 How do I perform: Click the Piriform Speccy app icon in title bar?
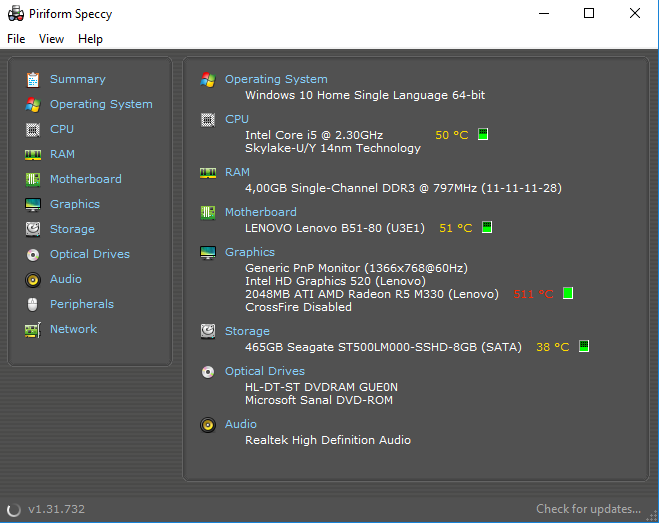click(16, 13)
